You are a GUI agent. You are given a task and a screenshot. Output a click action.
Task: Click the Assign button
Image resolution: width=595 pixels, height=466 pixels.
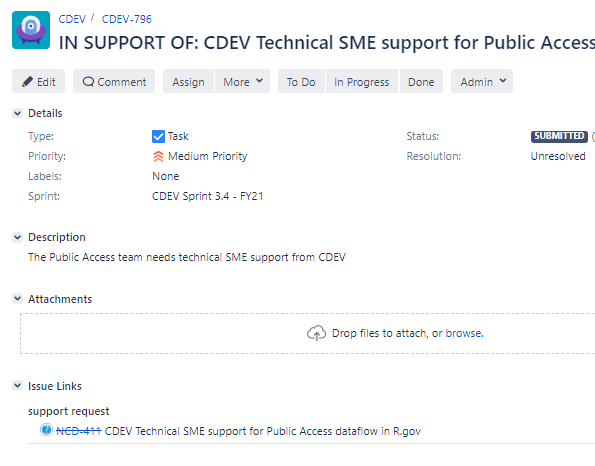point(189,81)
